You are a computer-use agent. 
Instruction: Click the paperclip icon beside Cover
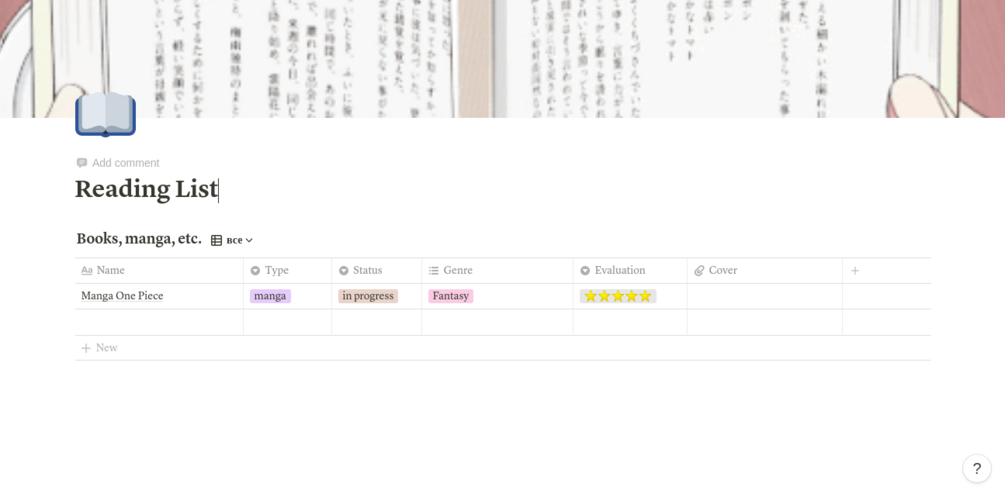pyautogui.click(x=699, y=270)
